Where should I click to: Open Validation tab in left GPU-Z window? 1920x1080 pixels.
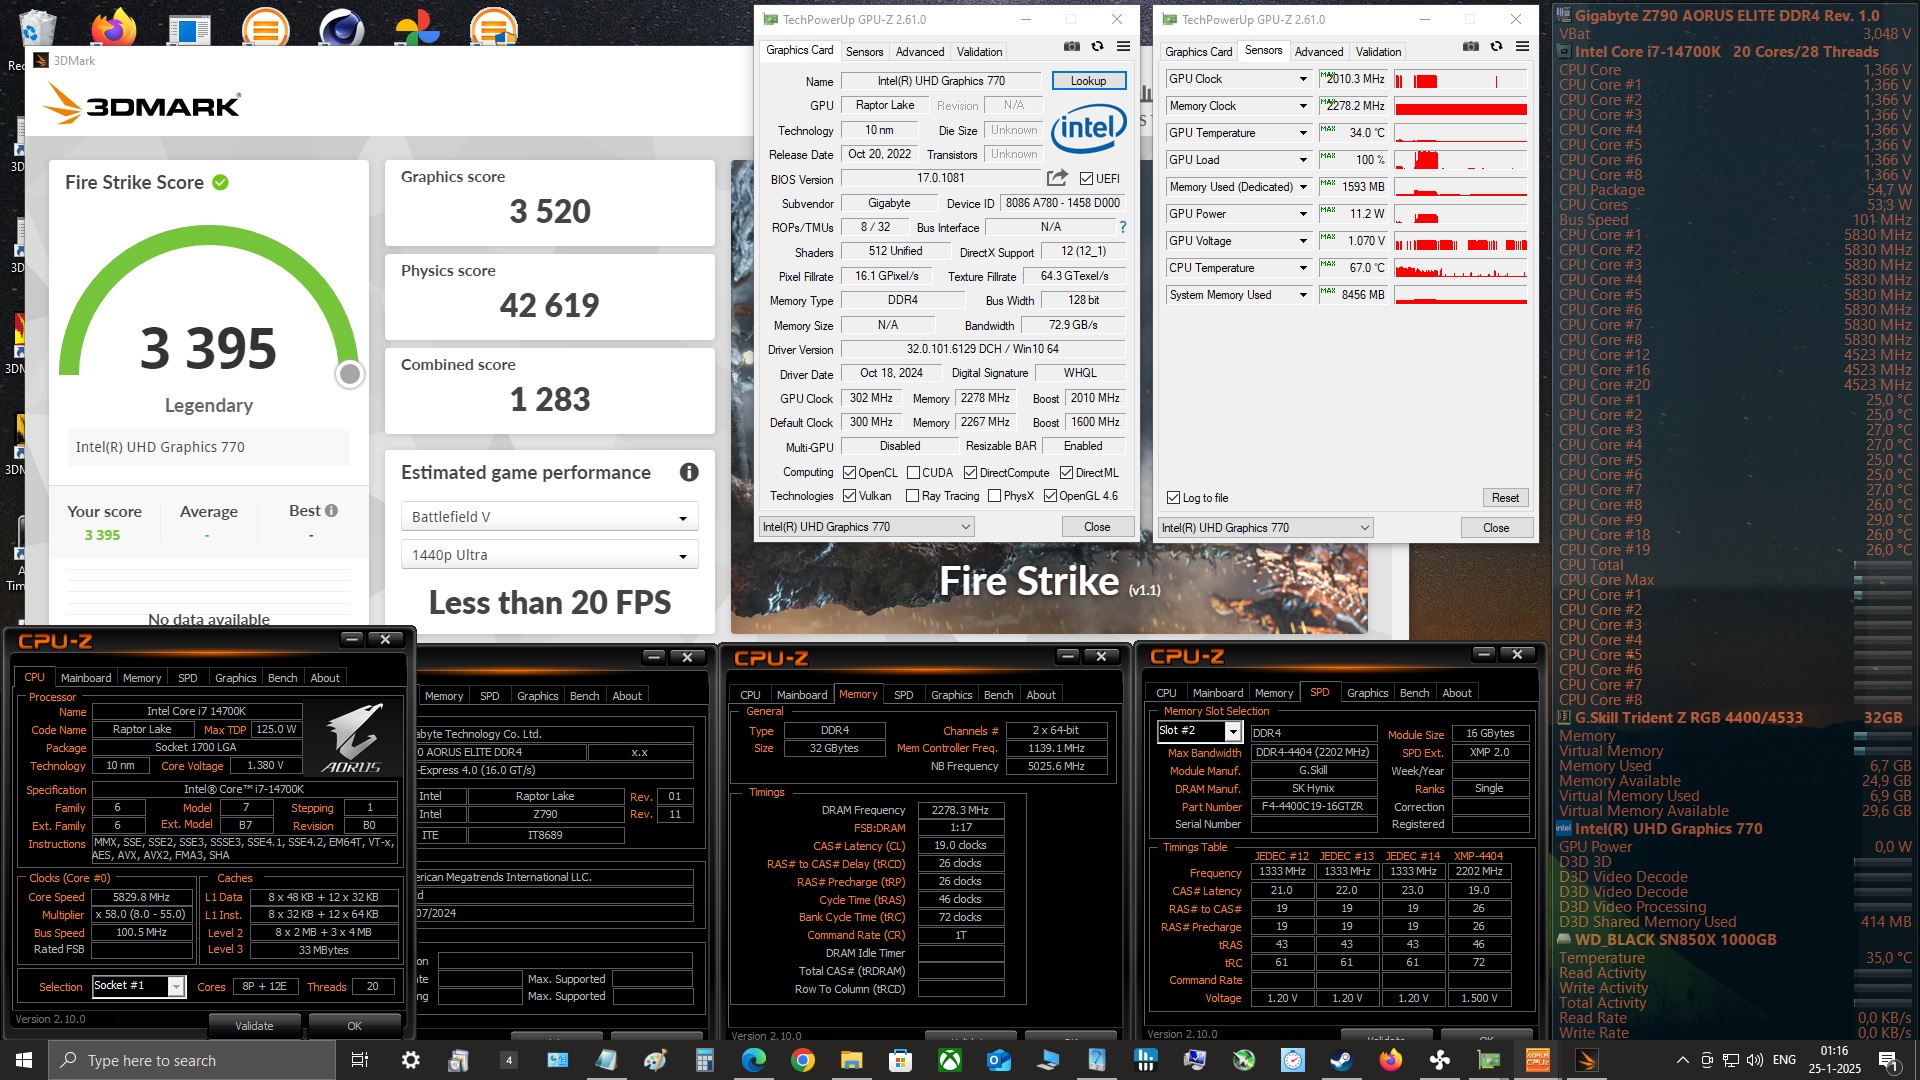click(x=979, y=52)
